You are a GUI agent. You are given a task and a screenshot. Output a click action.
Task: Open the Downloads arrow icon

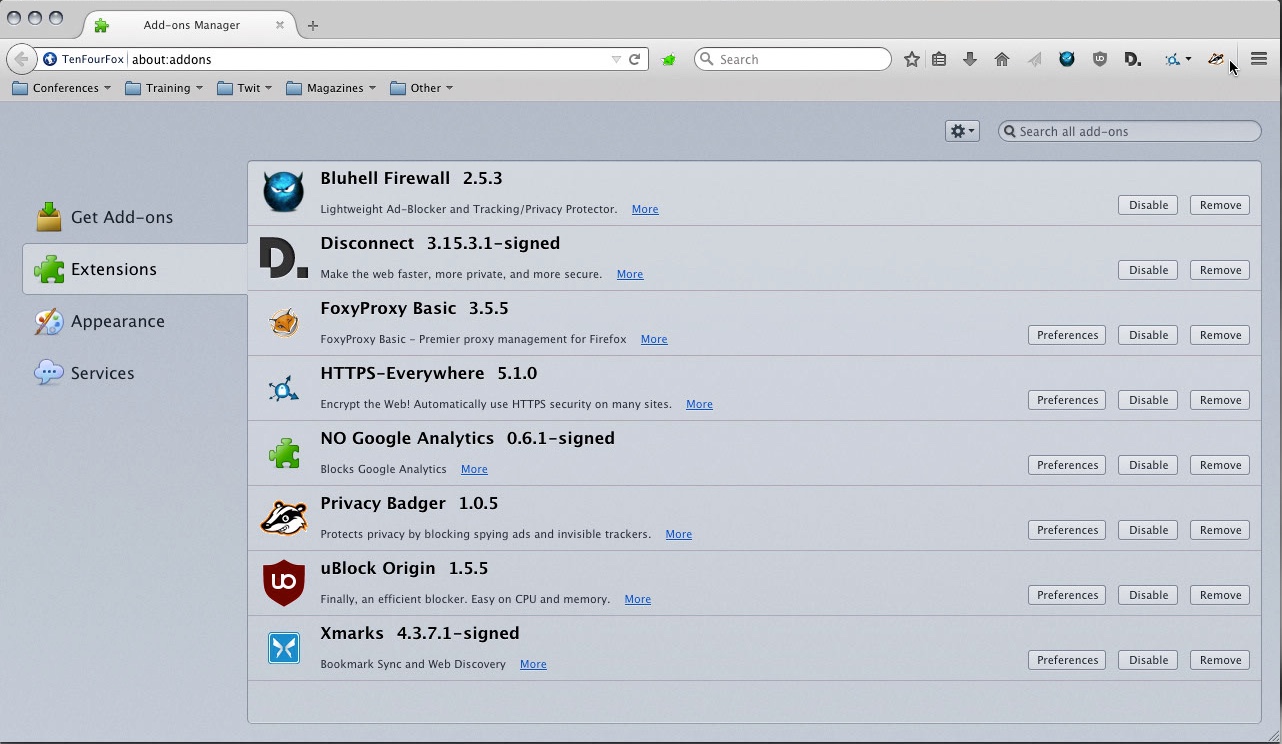(969, 59)
